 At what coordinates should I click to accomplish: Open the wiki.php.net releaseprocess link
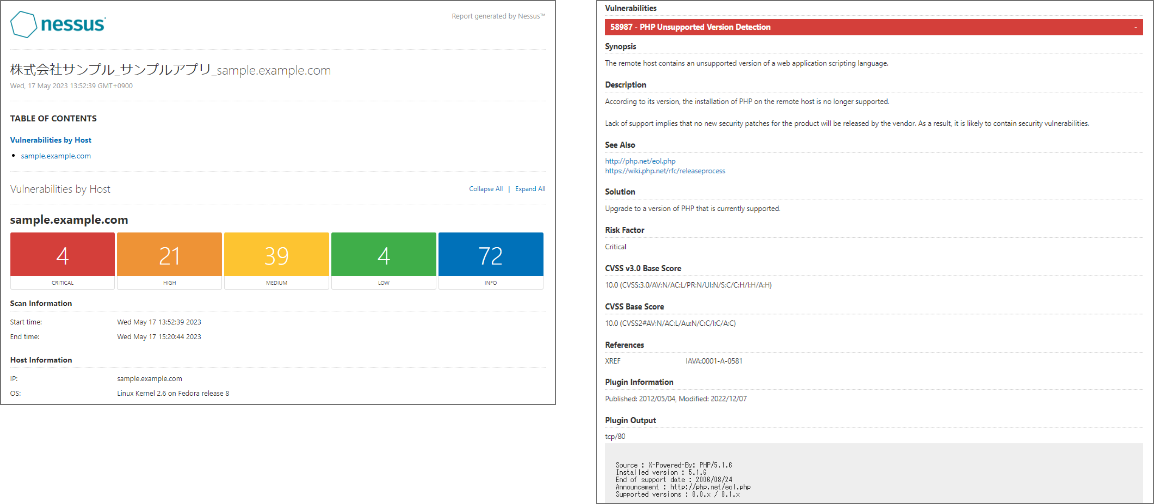[x=665, y=170]
